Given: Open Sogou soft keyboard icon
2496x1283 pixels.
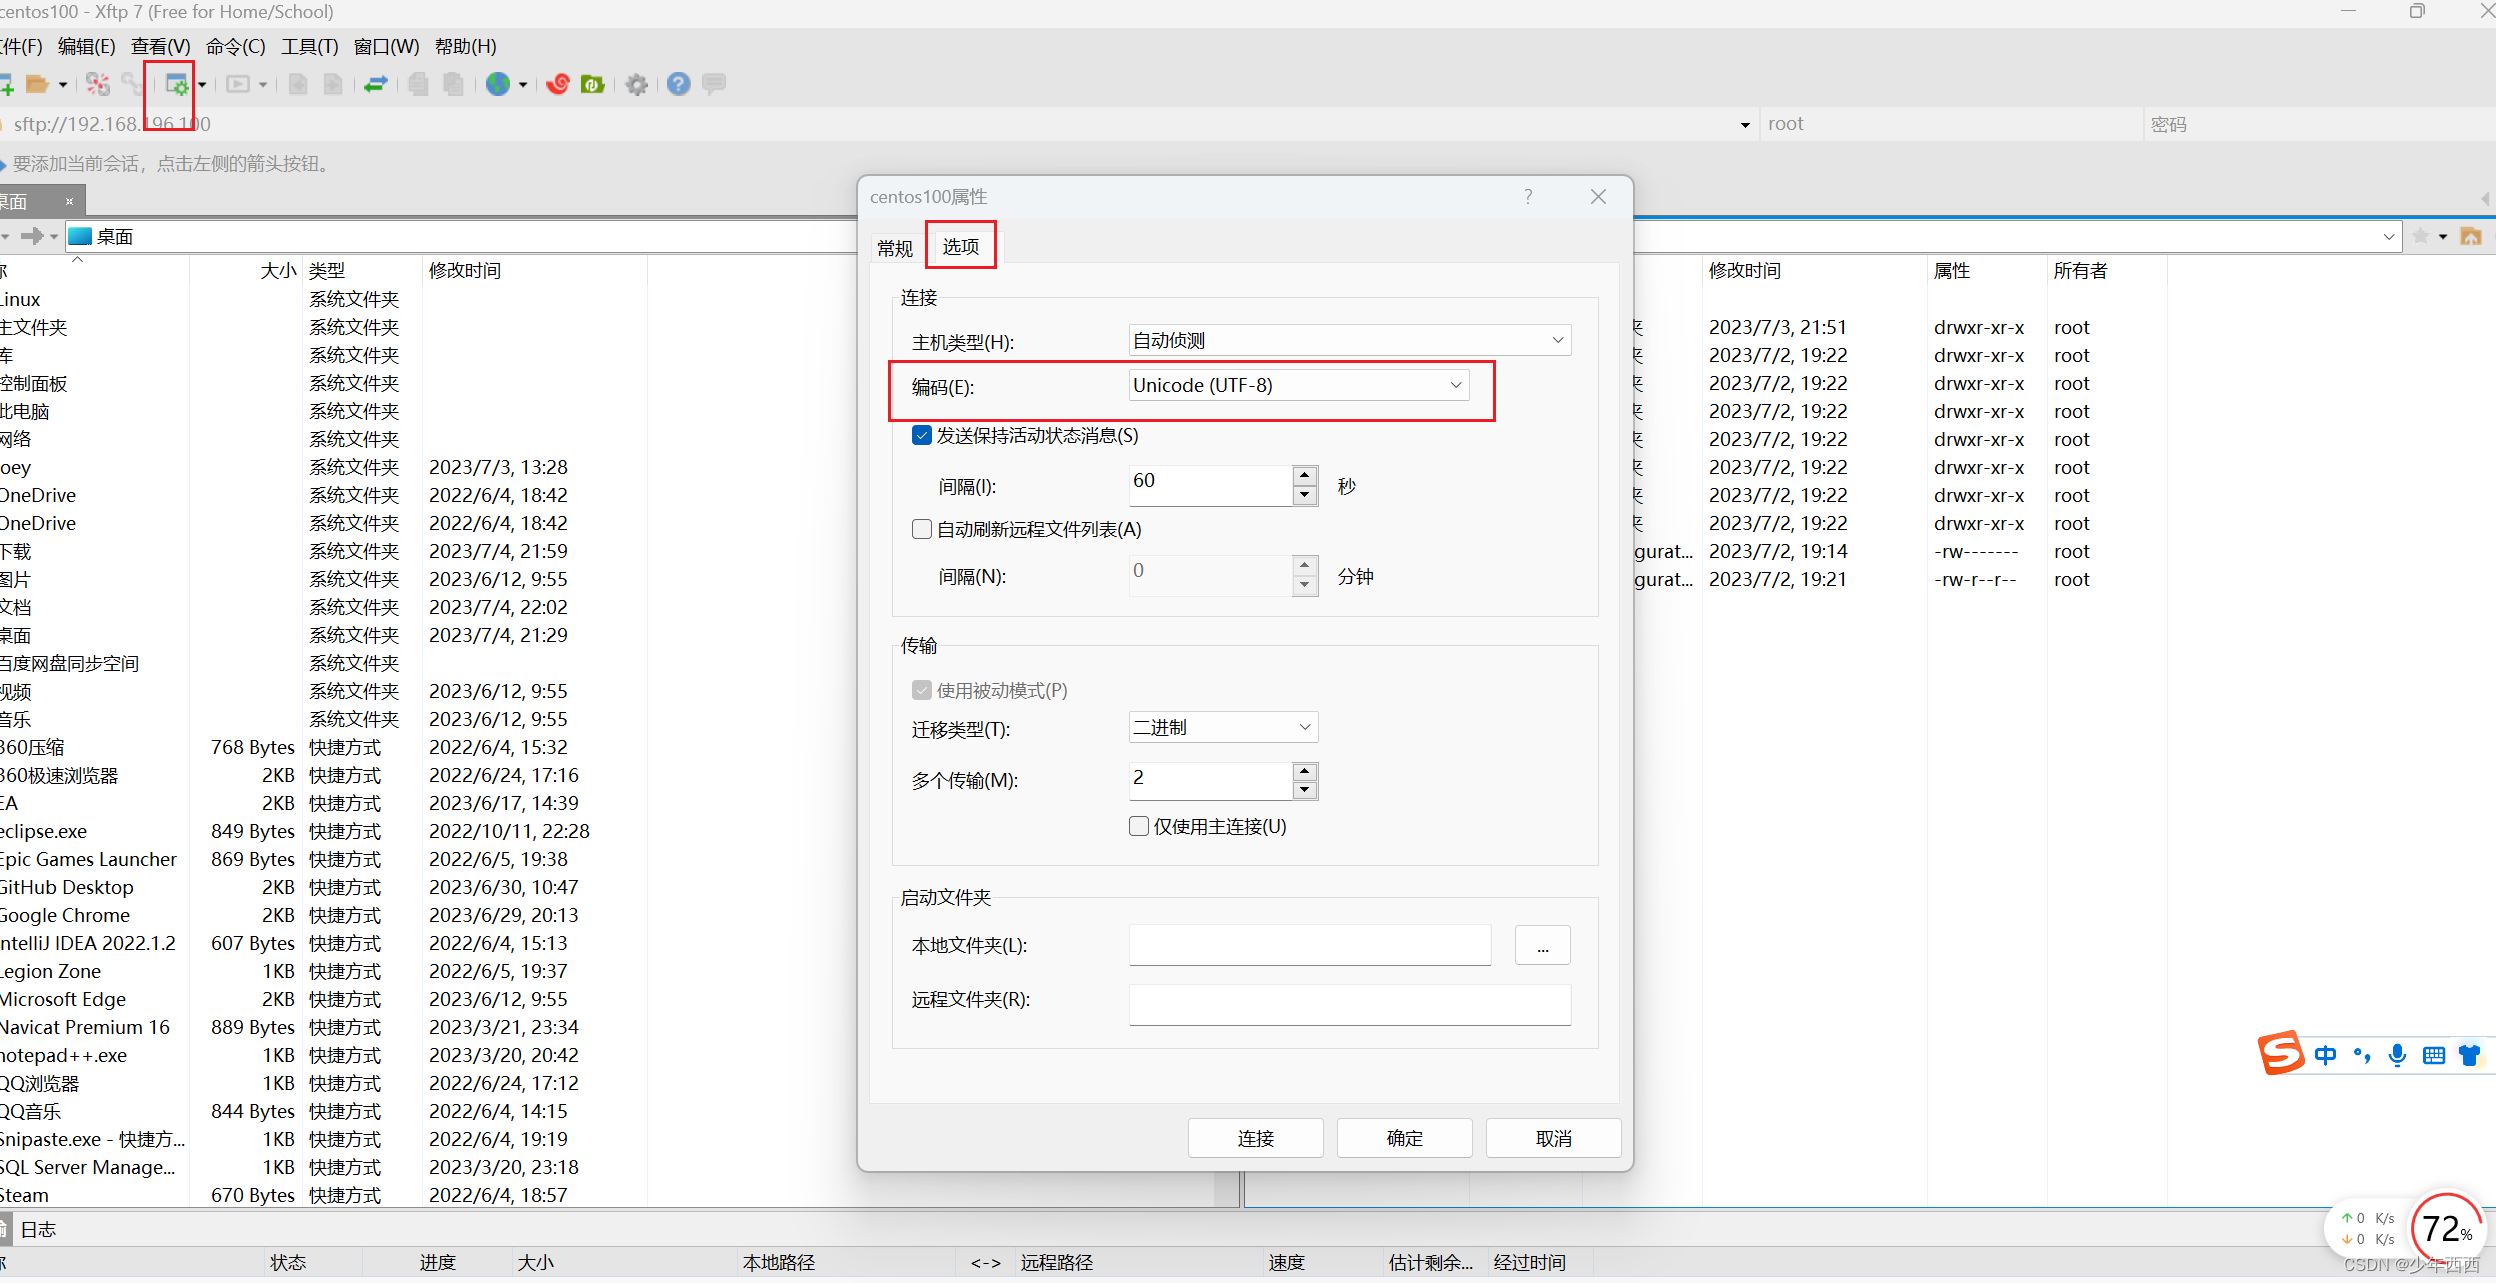Looking at the screenshot, I should point(2434,1055).
